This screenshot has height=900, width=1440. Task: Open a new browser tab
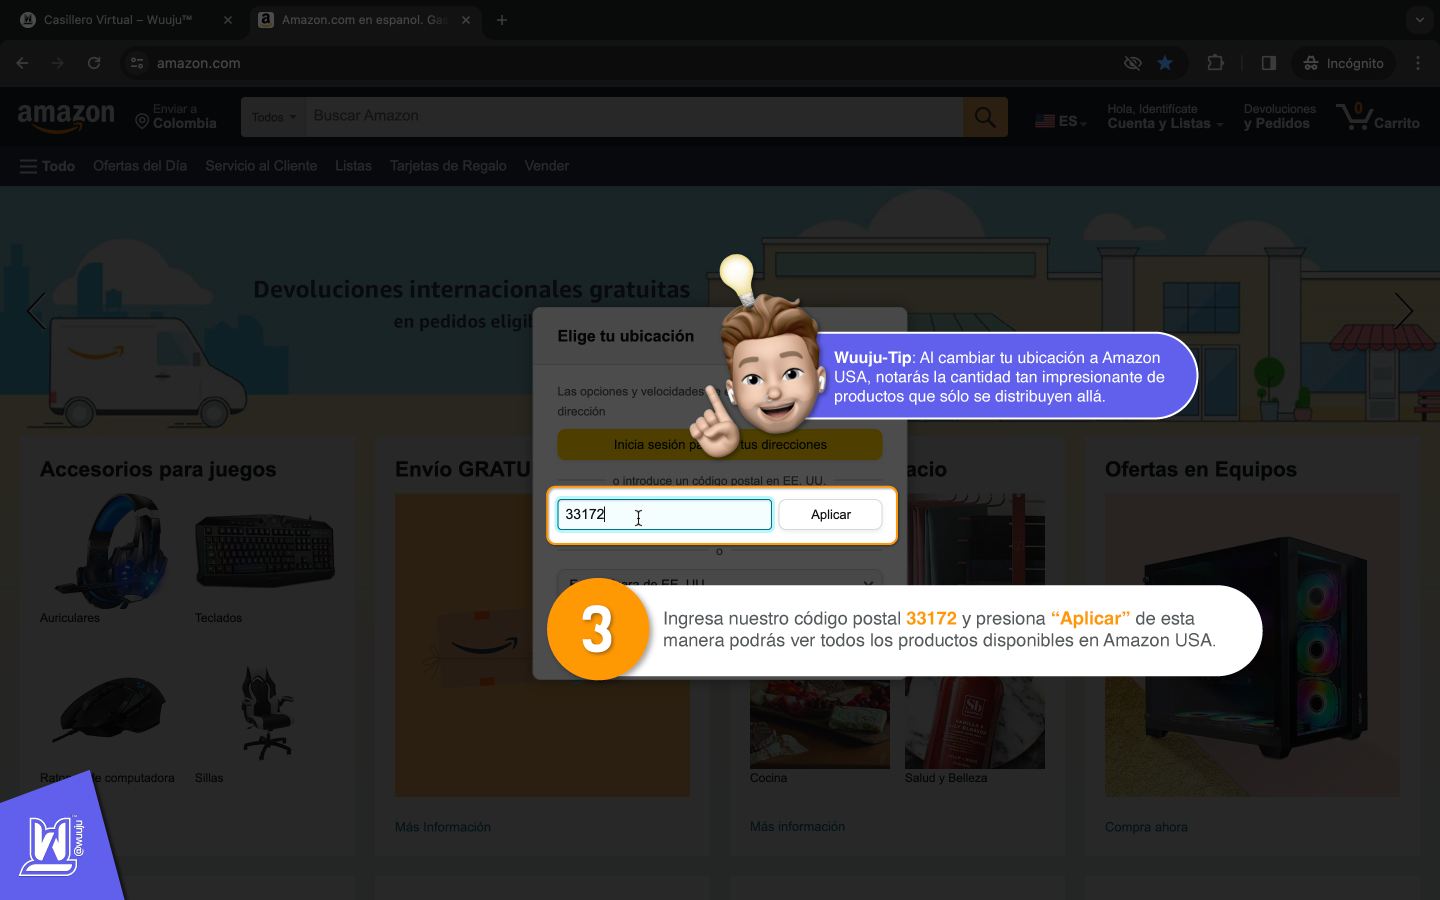(502, 20)
